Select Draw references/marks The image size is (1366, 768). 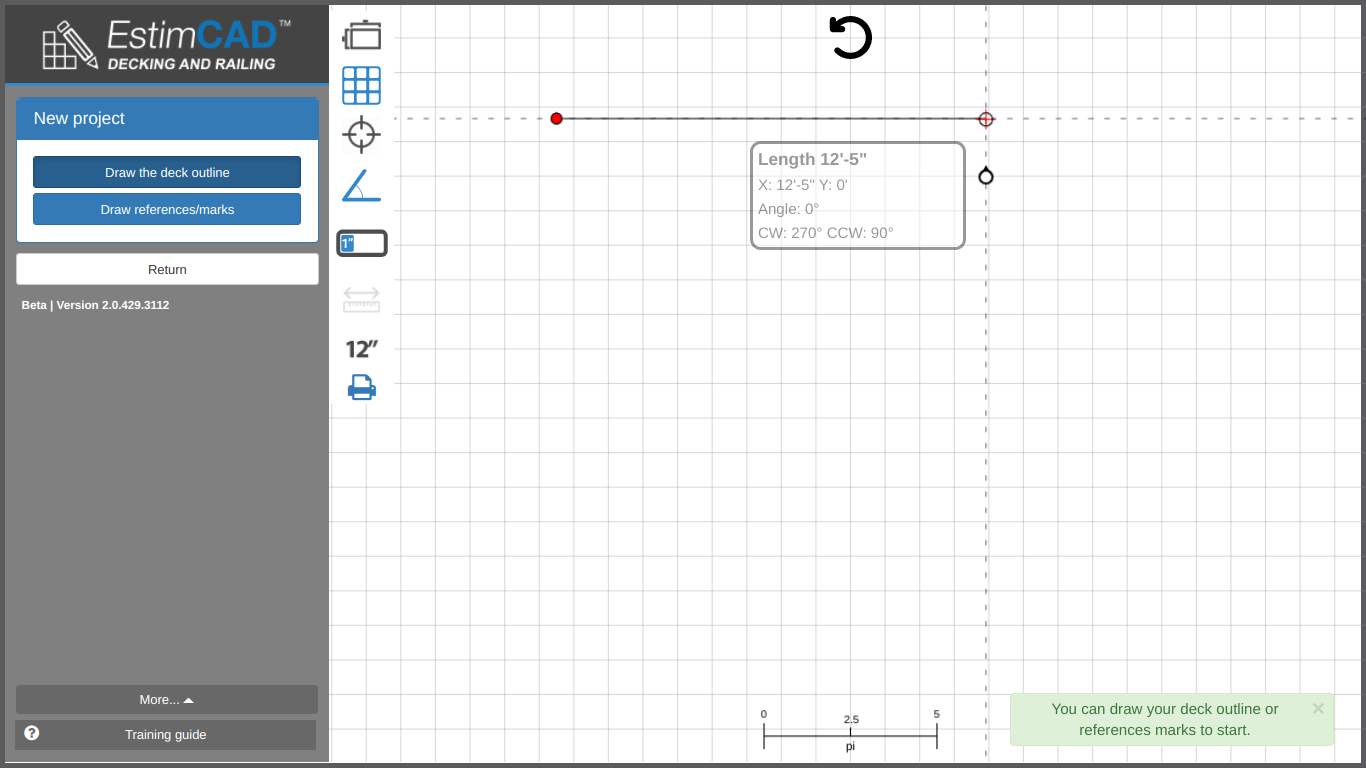coord(167,209)
